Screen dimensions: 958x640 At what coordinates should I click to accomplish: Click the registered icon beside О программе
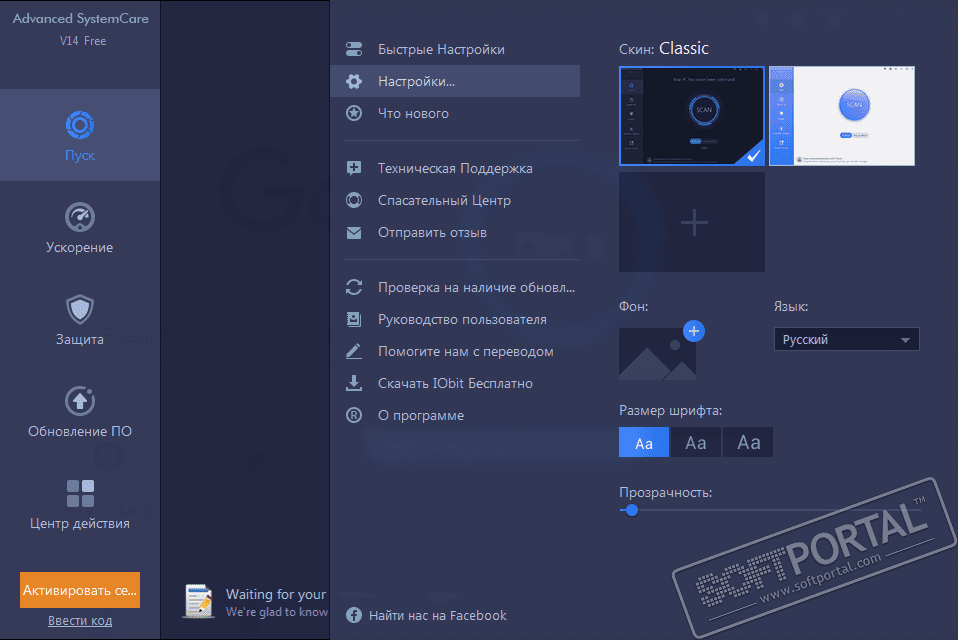(x=354, y=415)
